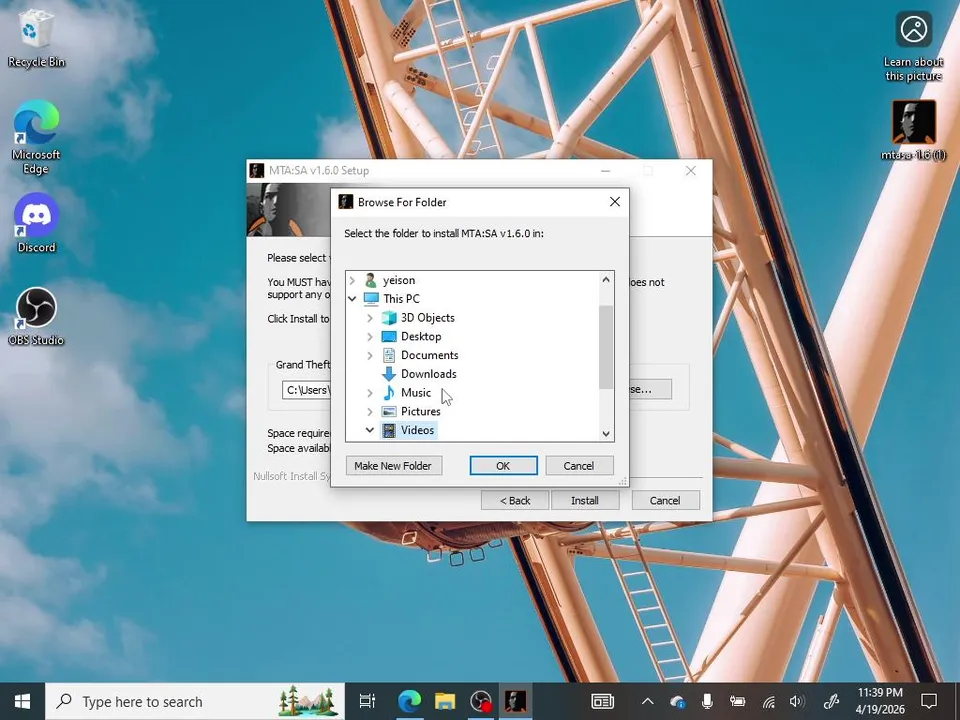This screenshot has height=720, width=960.
Task: Select the Desktop folder icon in tree
Action: coord(389,337)
